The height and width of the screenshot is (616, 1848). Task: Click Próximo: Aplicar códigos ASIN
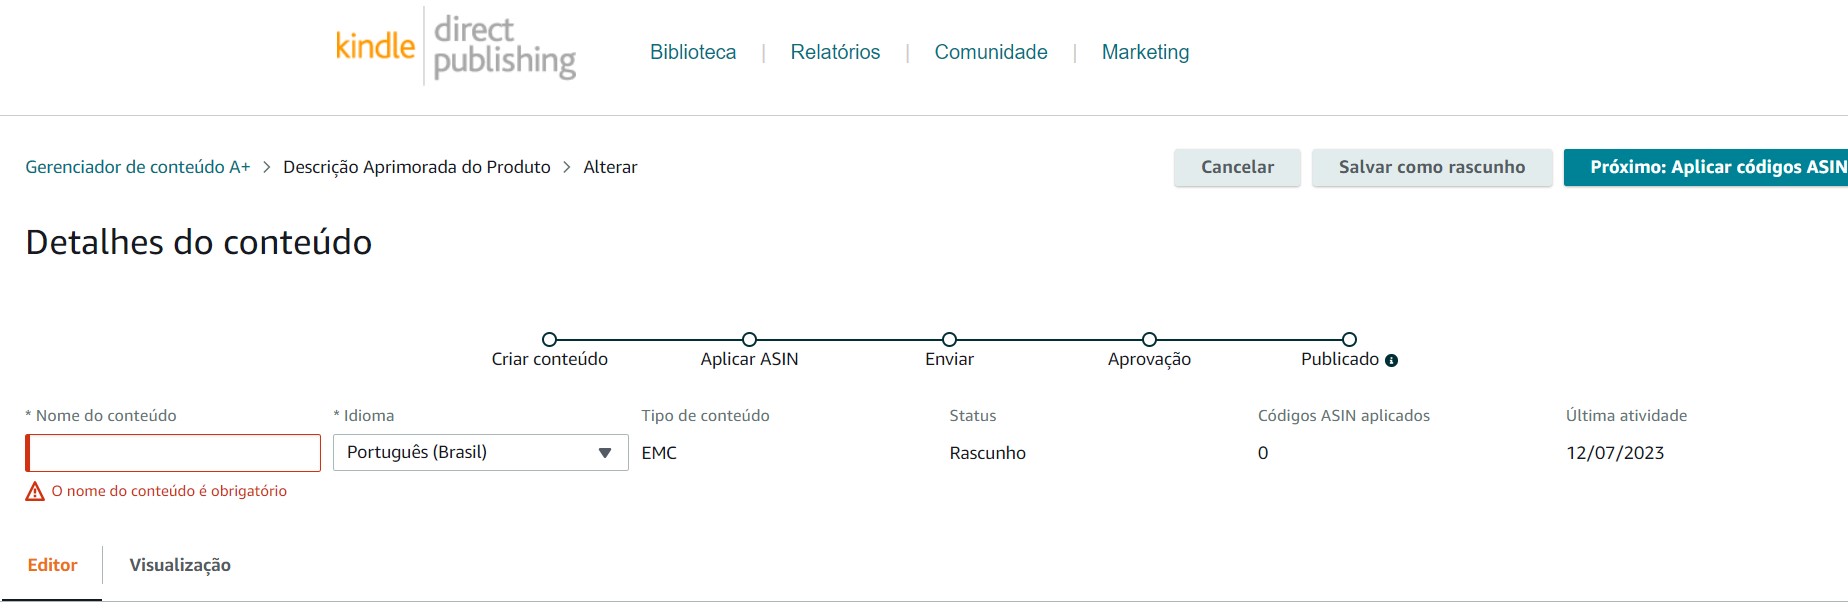[x=1716, y=167]
